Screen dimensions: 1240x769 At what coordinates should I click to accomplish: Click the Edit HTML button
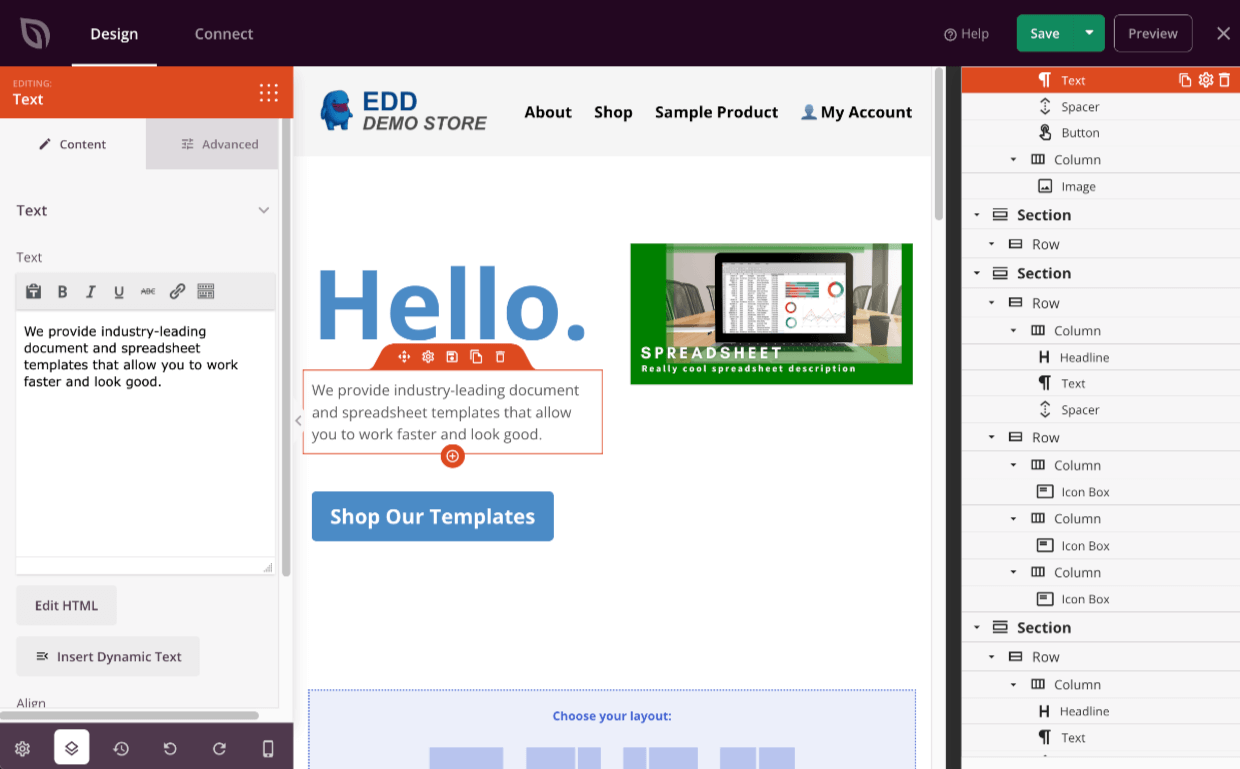66,605
